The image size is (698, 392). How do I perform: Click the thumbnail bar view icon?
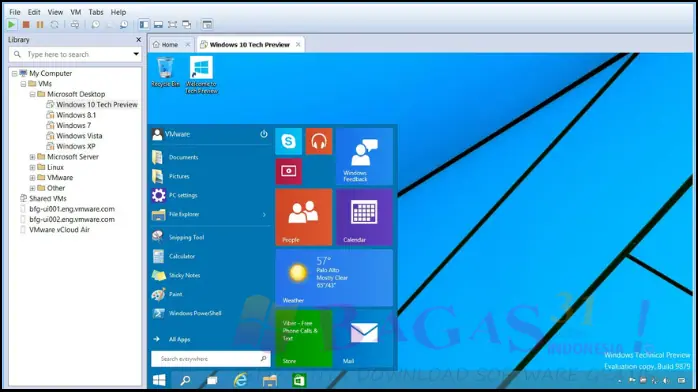click(158, 25)
